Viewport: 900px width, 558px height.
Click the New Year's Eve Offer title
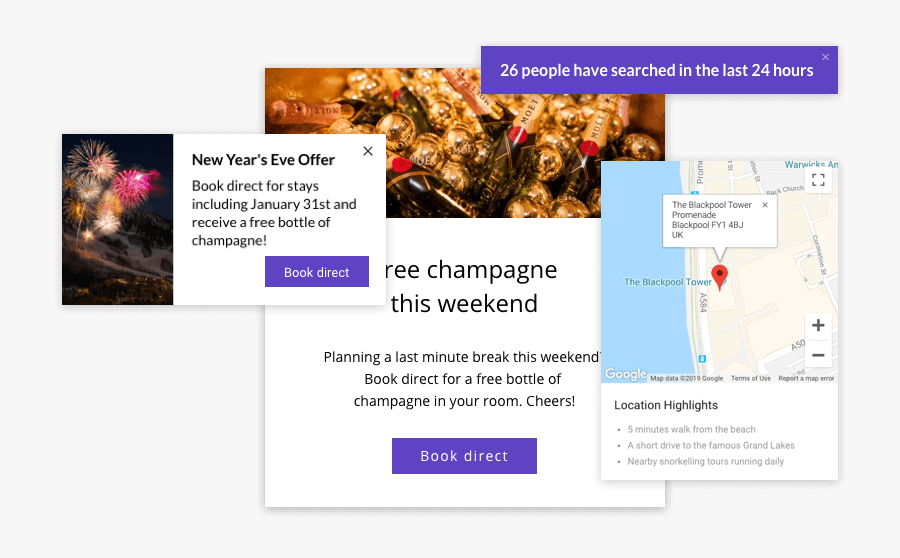coord(263,159)
